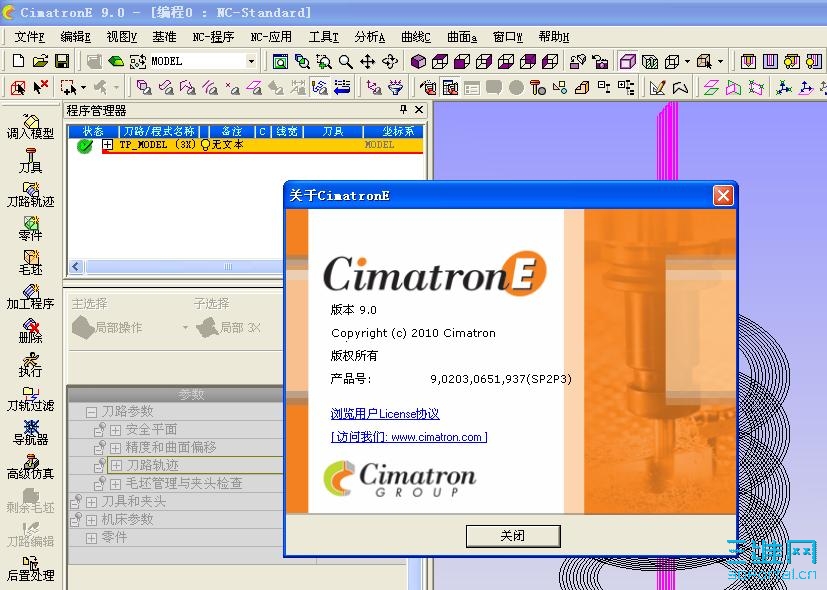Toggle the lightbulb on TP_MODEL row
This screenshot has width=827, height=590.
(205, 144)
